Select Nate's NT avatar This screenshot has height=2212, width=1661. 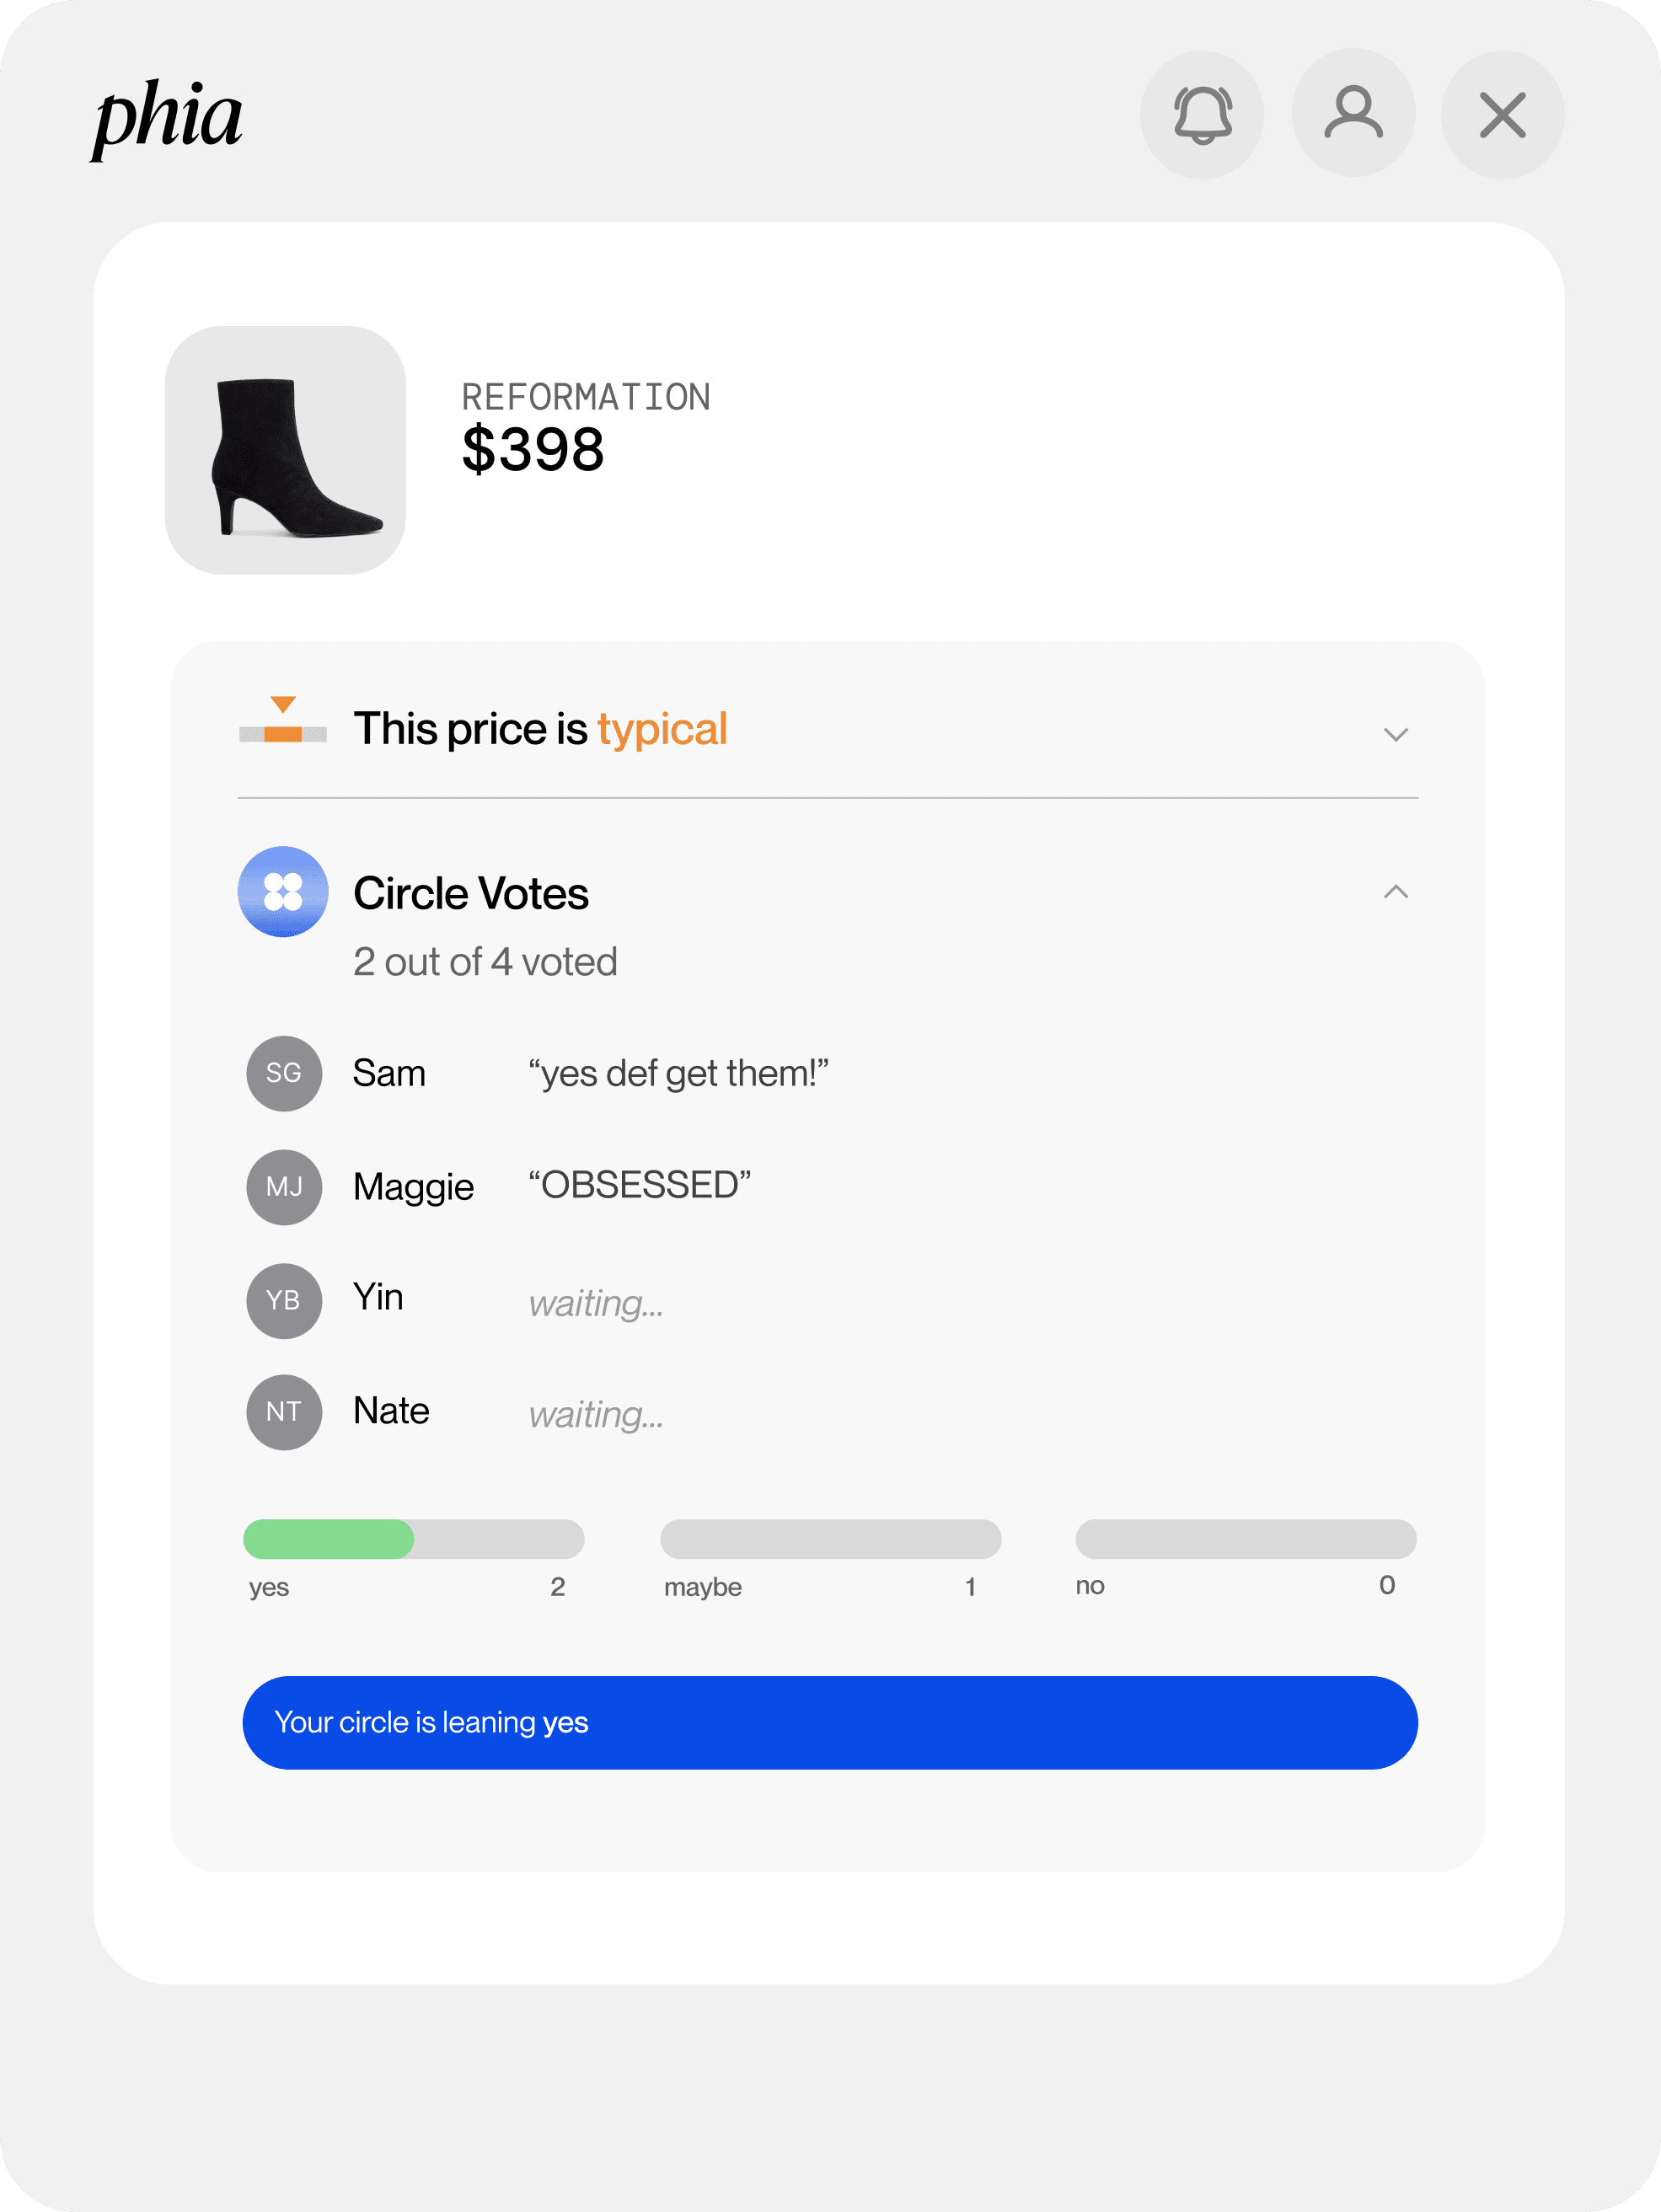[284, 1412]
